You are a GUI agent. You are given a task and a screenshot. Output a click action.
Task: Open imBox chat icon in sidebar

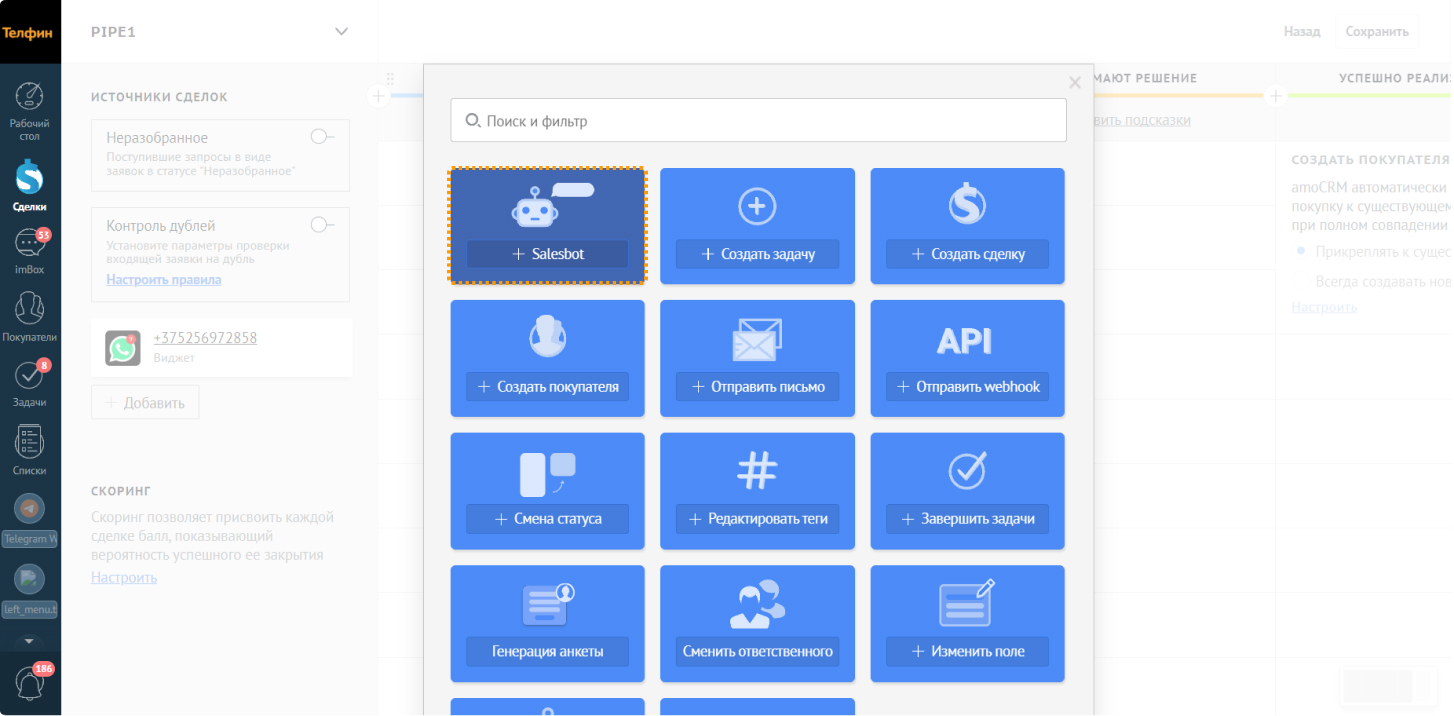pos(29,244)
